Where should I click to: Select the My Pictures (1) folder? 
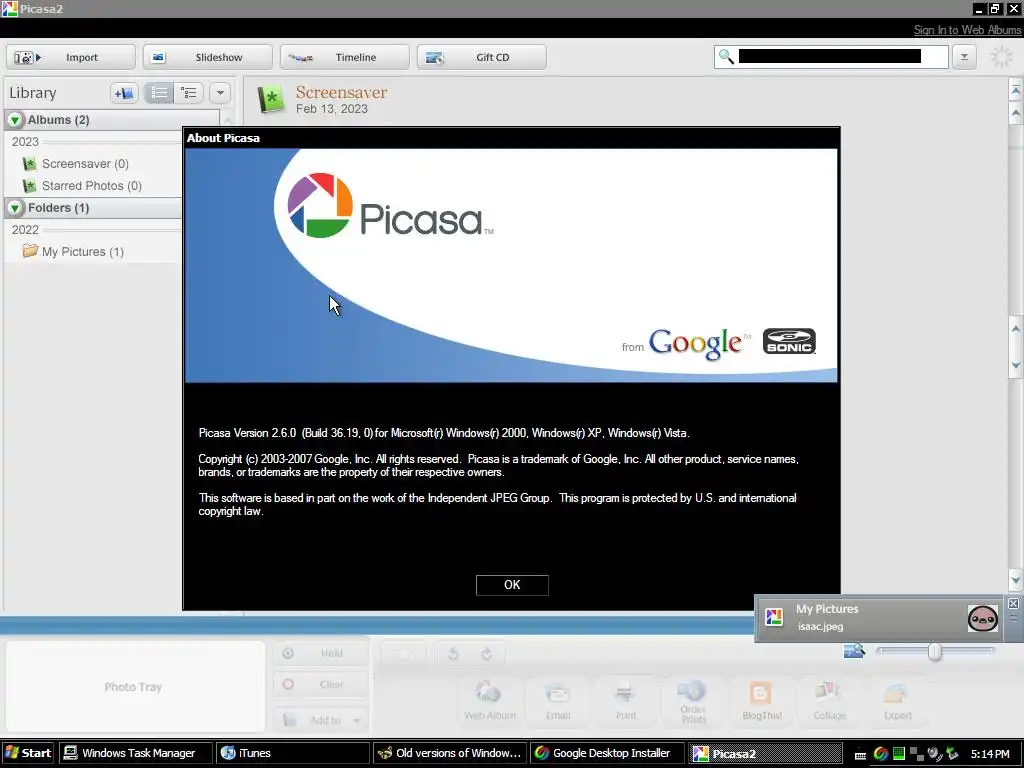click(82, 251)
